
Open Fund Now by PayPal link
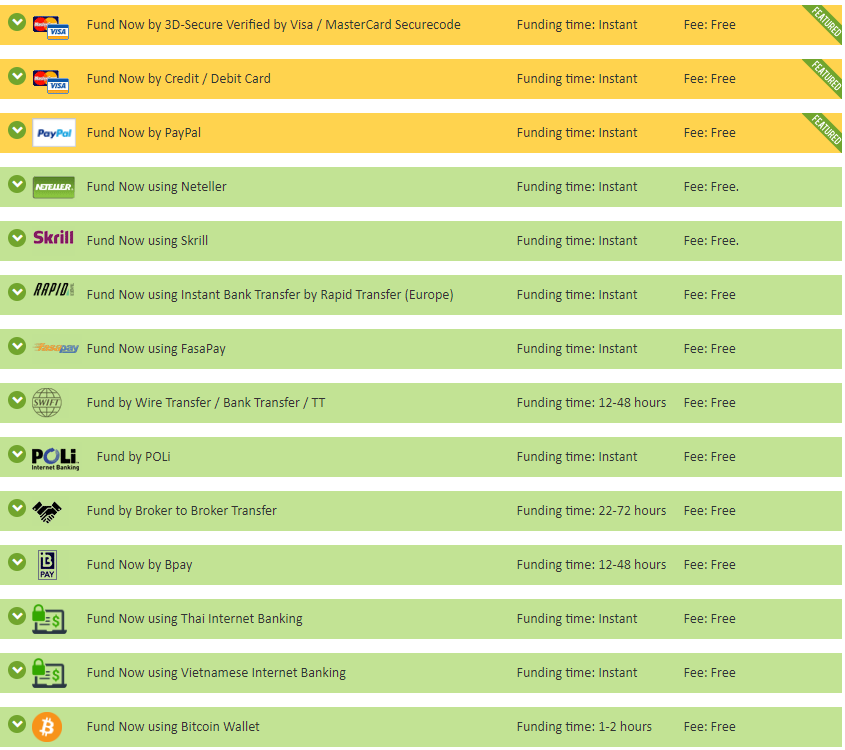pos(143,133)
